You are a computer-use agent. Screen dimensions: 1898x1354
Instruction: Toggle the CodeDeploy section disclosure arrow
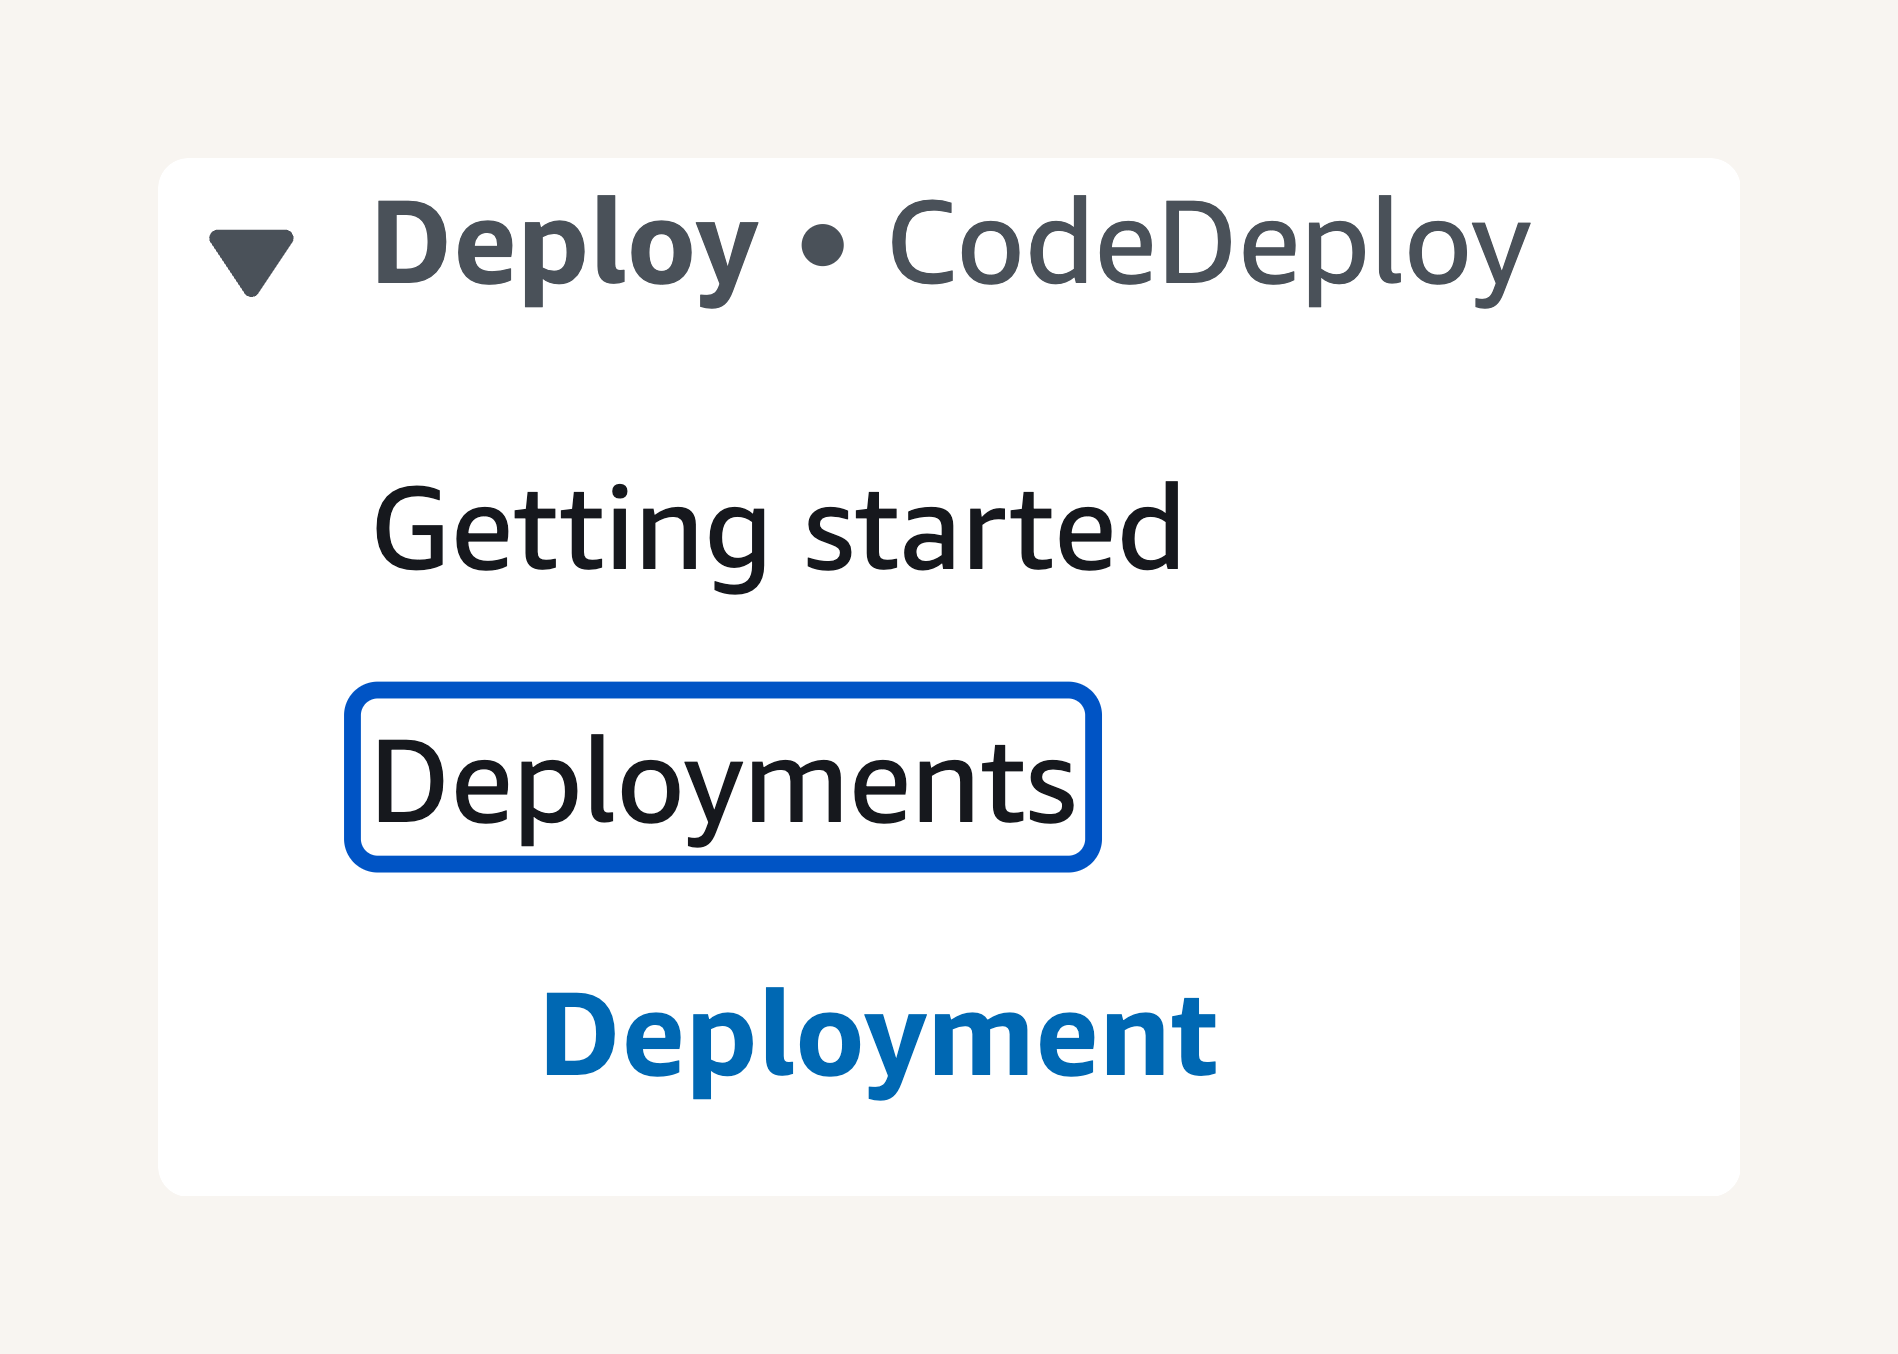251,263
